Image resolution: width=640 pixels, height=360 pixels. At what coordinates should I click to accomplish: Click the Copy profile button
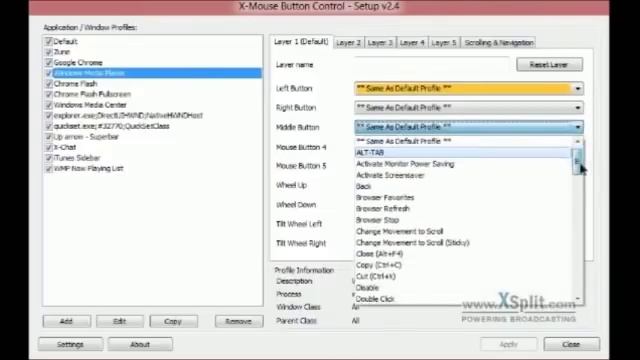[173, 321]
